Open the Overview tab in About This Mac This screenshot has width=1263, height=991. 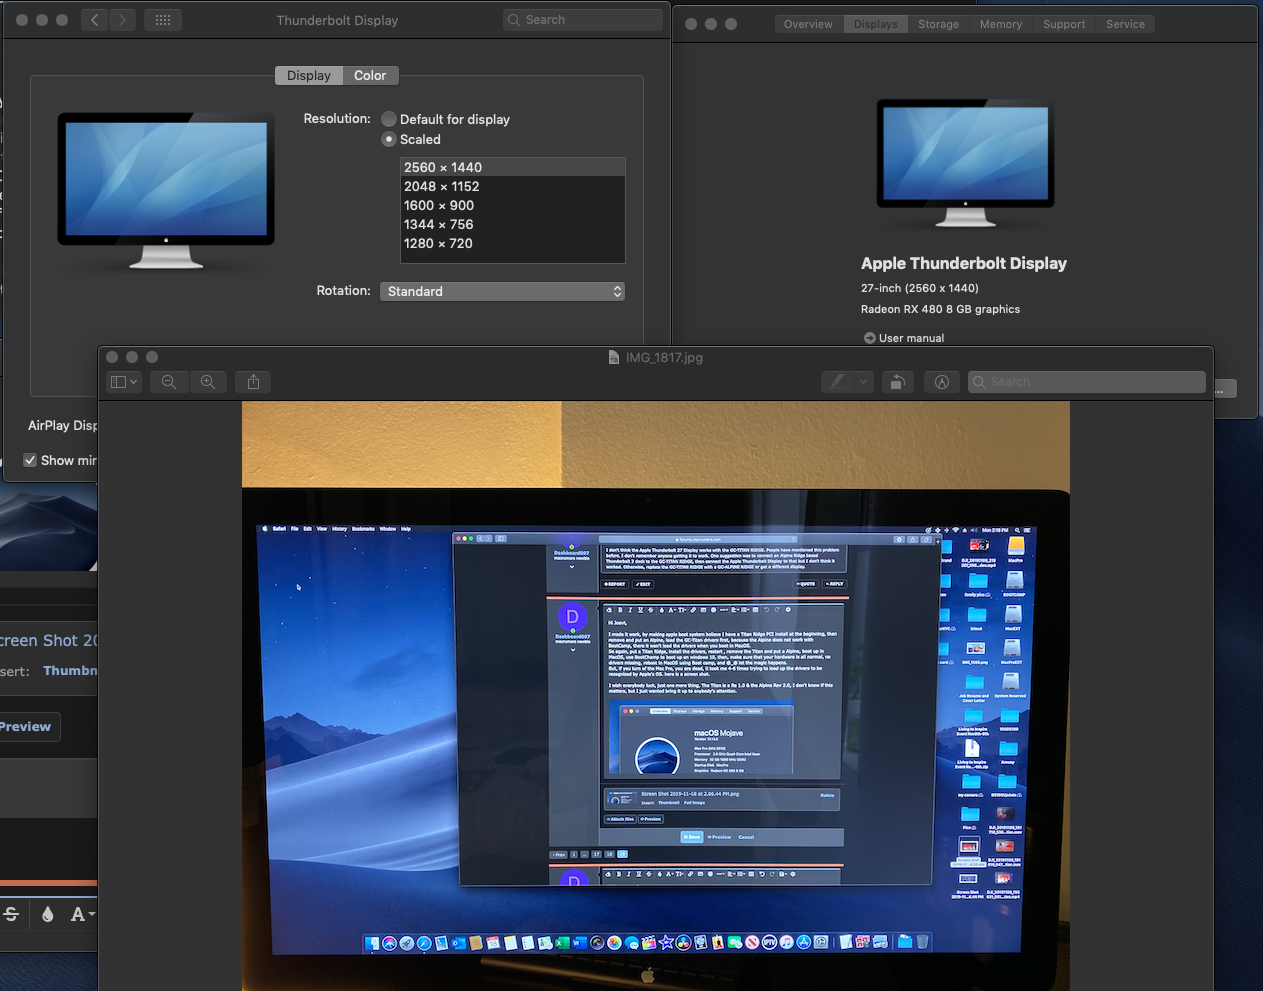point(808,24)
